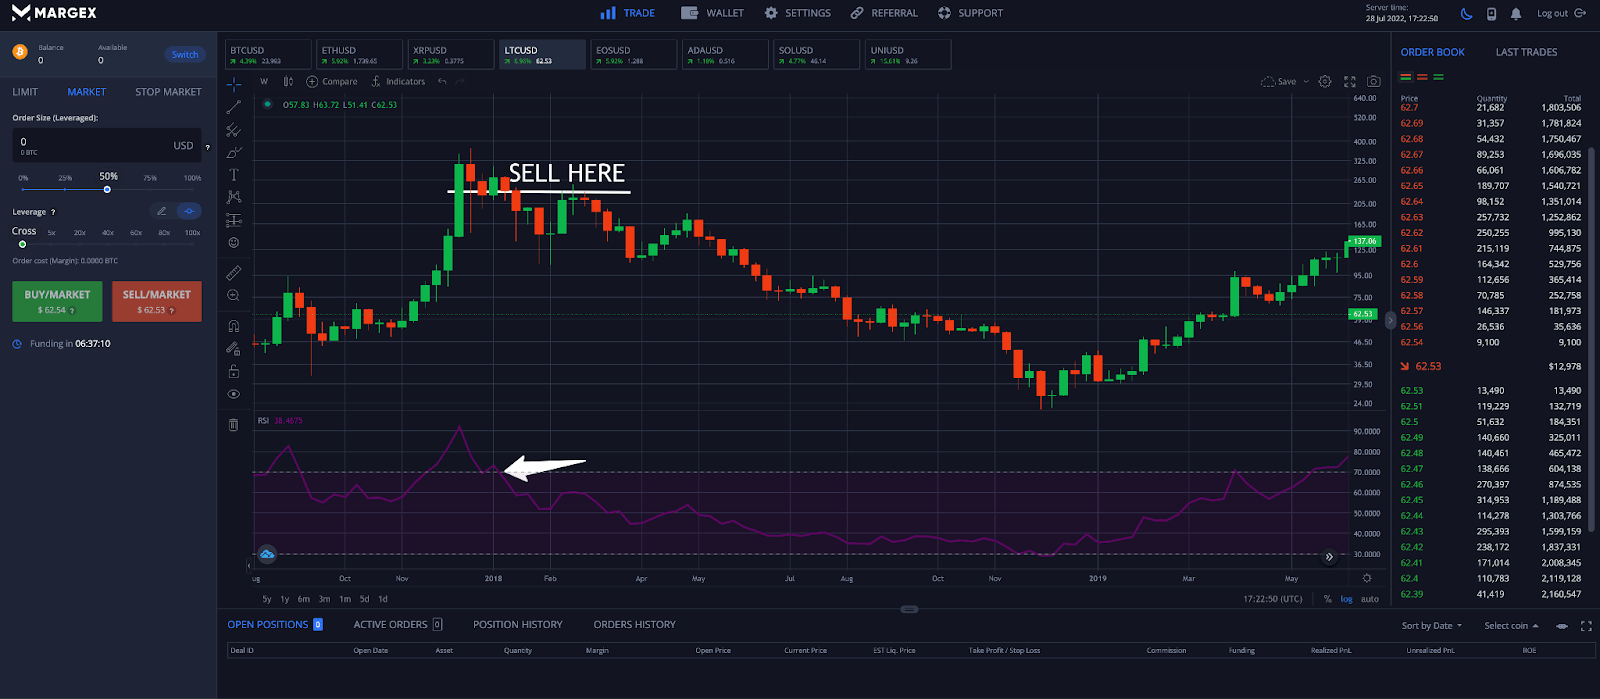Open chart settings gear icon

point(1325,82)
